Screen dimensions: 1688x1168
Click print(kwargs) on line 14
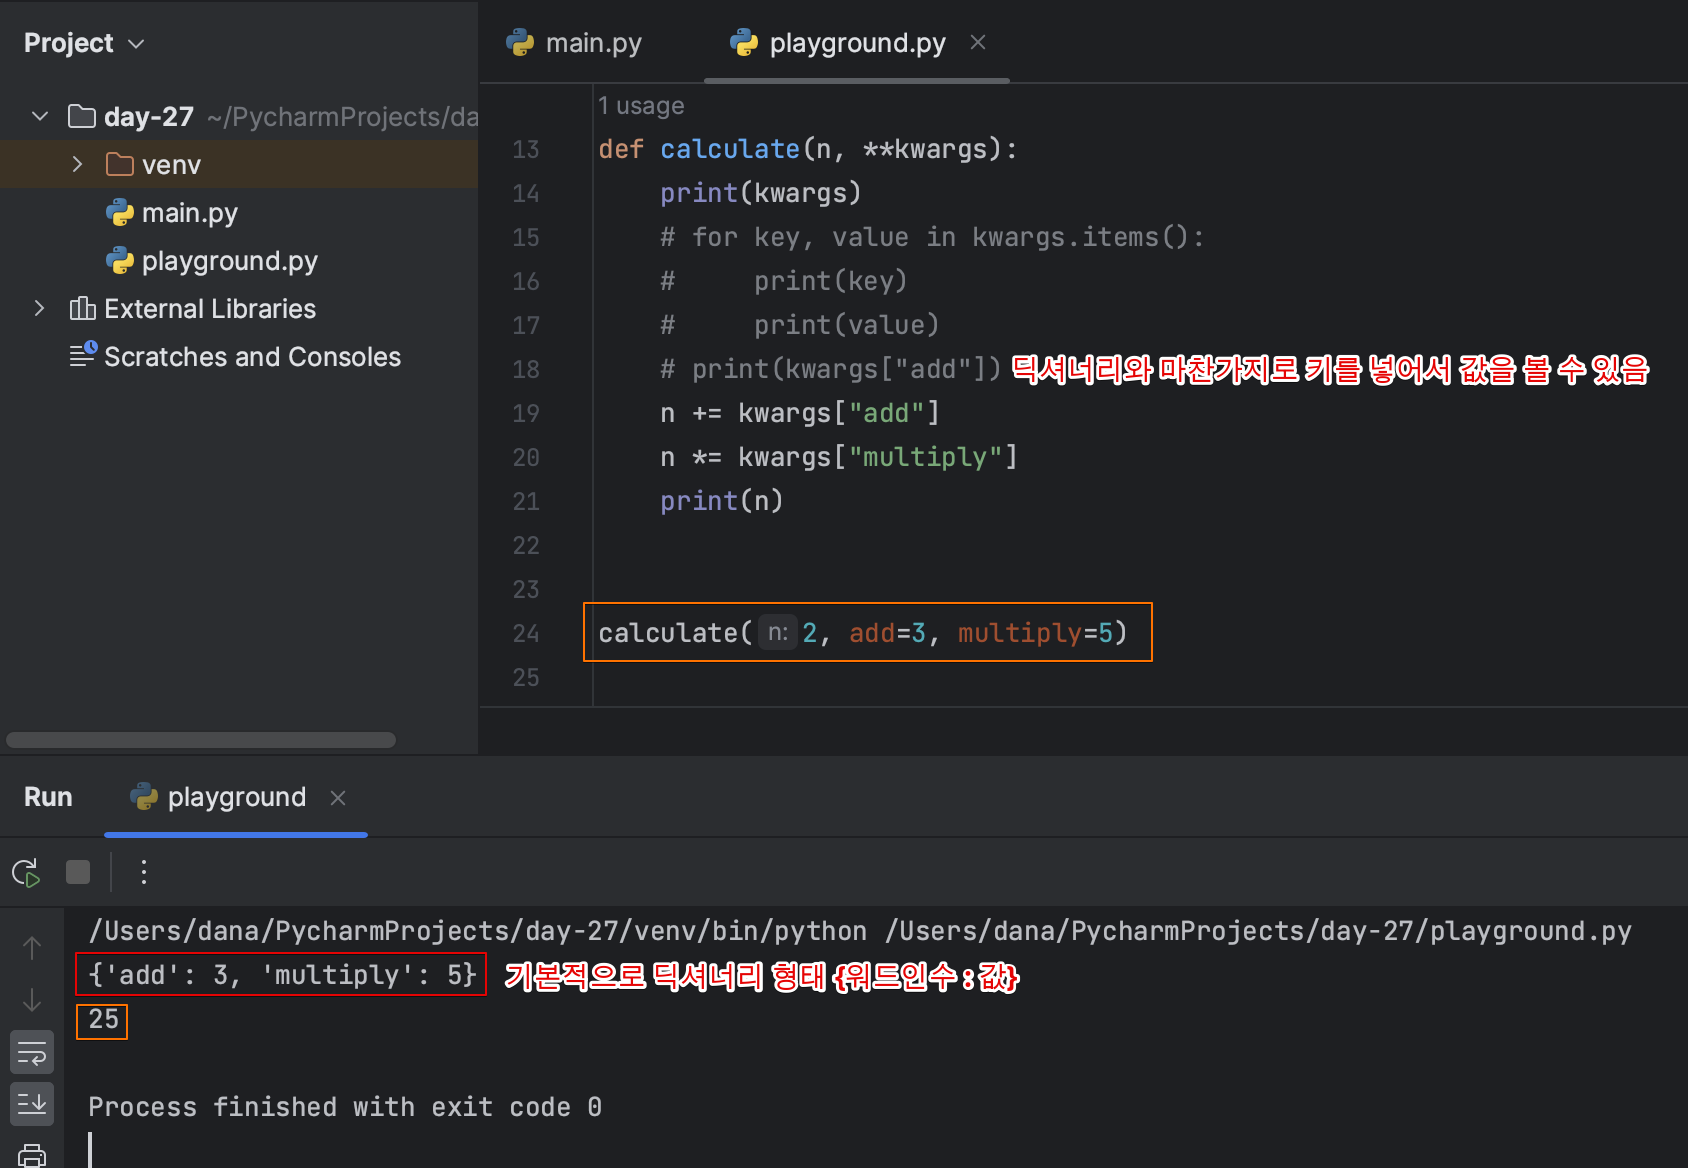click(761, 193)
